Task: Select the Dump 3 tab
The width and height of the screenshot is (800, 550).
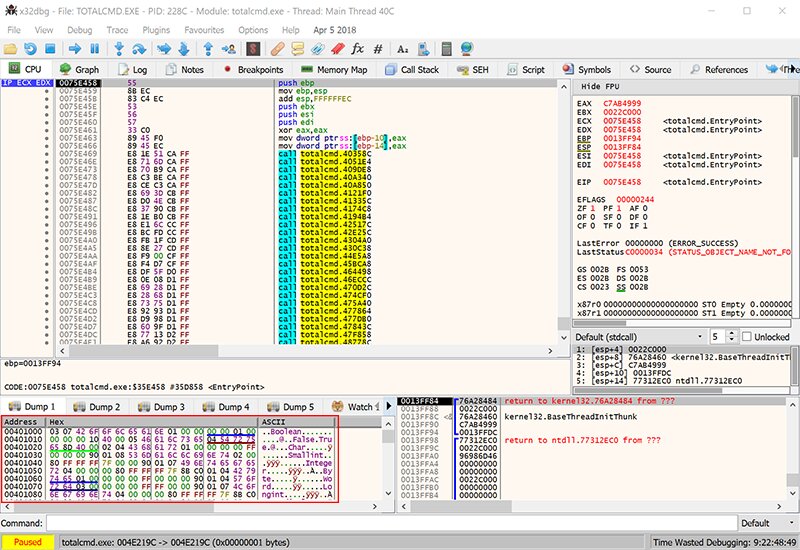Action: pyautogui.click(x=161, y=407)
